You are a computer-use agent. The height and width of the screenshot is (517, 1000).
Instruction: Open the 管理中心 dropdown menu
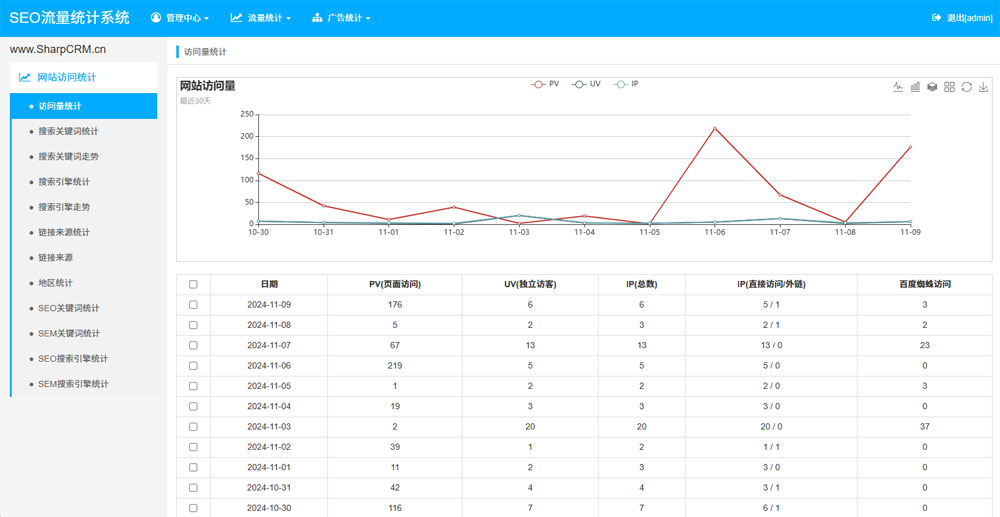pos(180,18)
